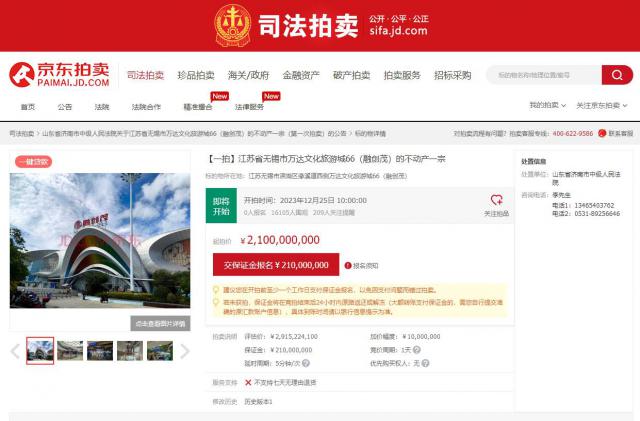Image resolution: width=640 pixels, height=421 pixels.
Task: Click the 点击查看图片详情 button
Action: [160, 323]
